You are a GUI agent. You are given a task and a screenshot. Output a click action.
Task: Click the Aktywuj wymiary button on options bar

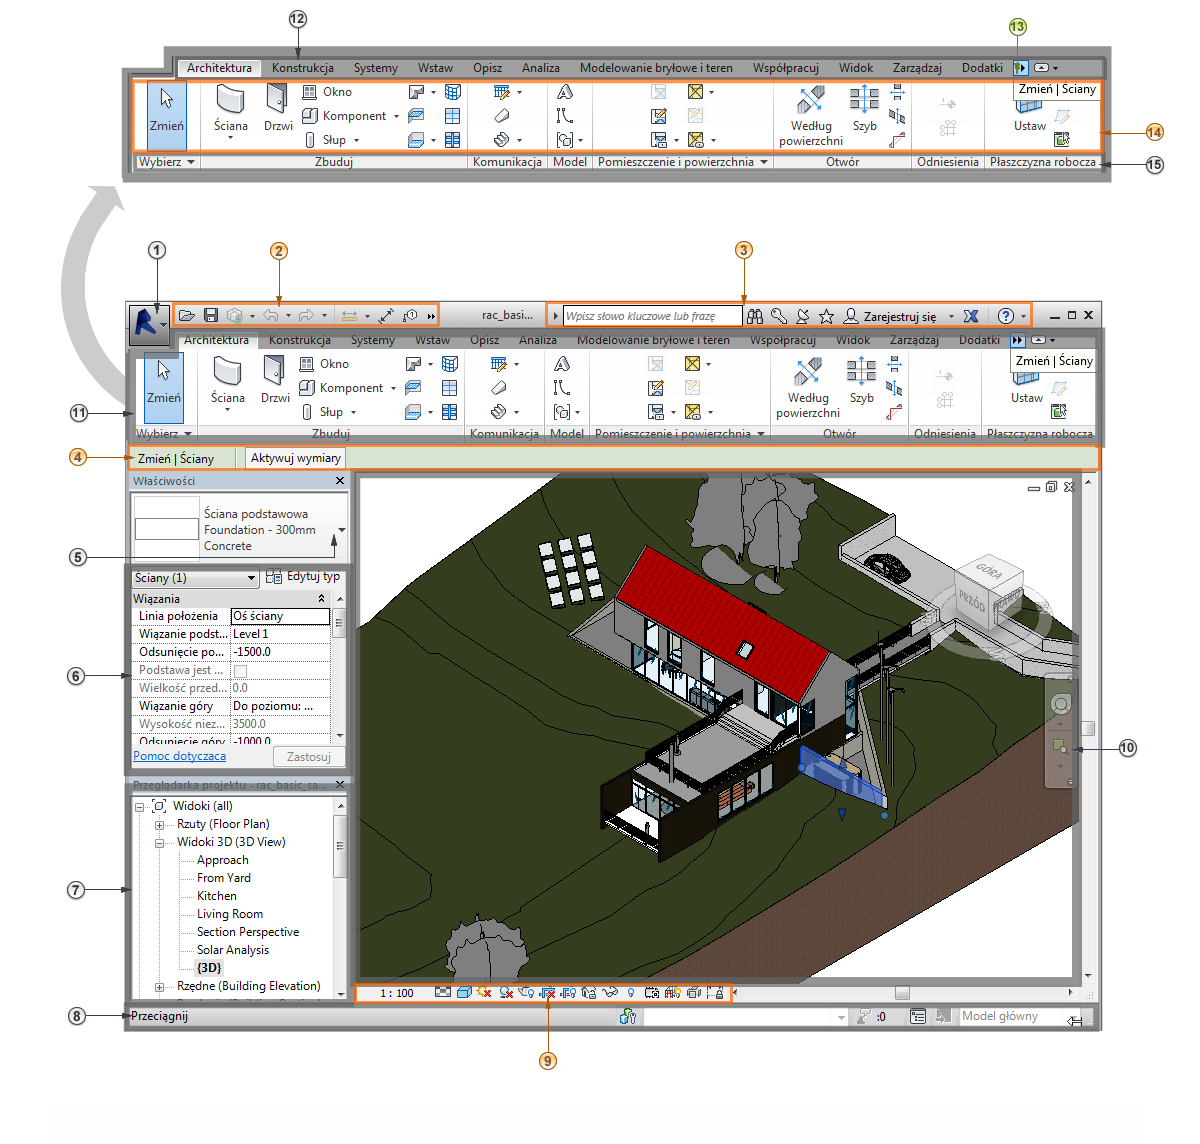click(295, 458)
